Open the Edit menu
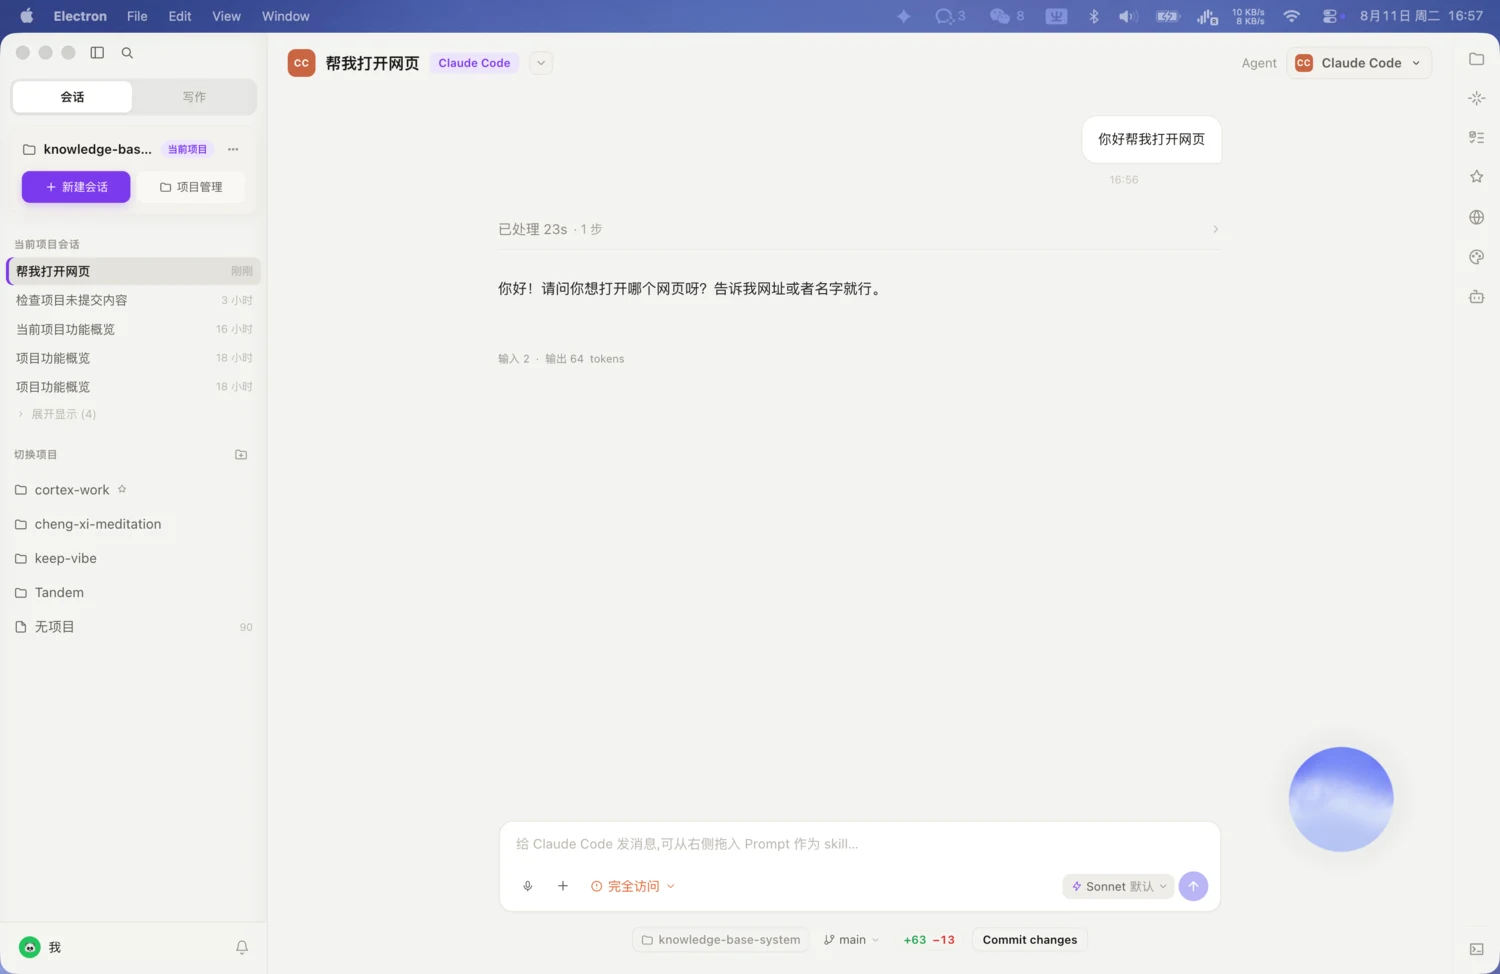 (x=180, y=16)
